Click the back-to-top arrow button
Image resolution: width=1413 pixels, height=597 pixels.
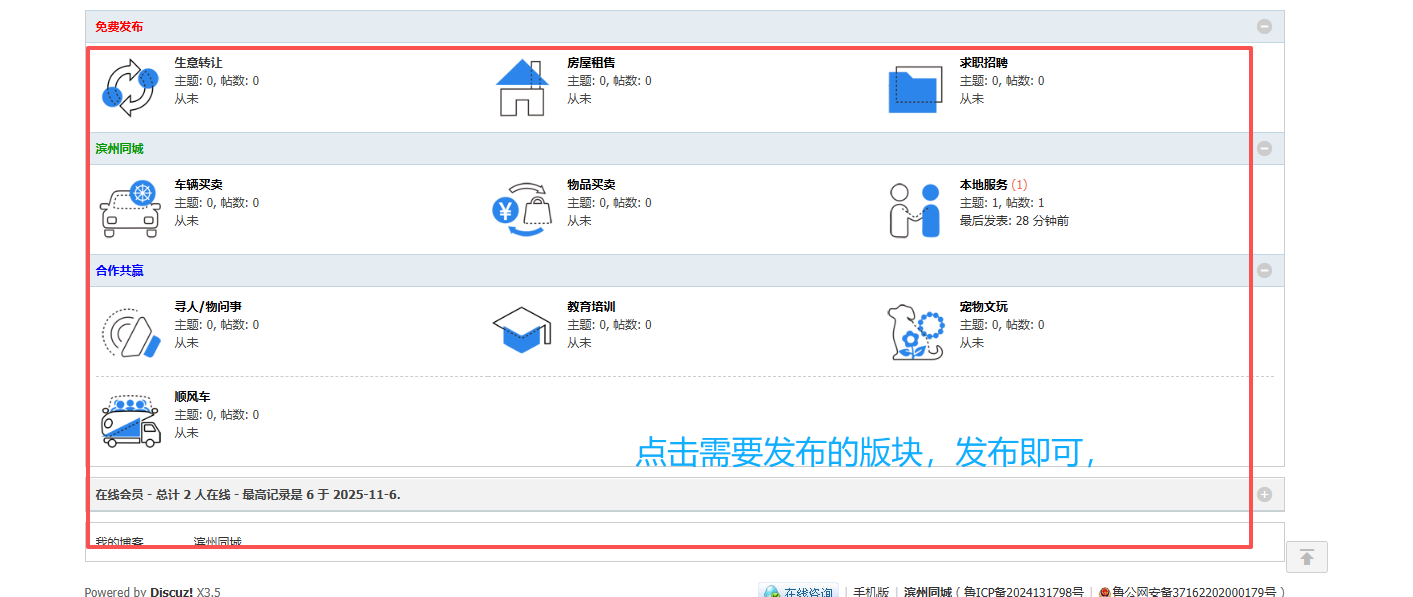click(x=1306, y=557)
